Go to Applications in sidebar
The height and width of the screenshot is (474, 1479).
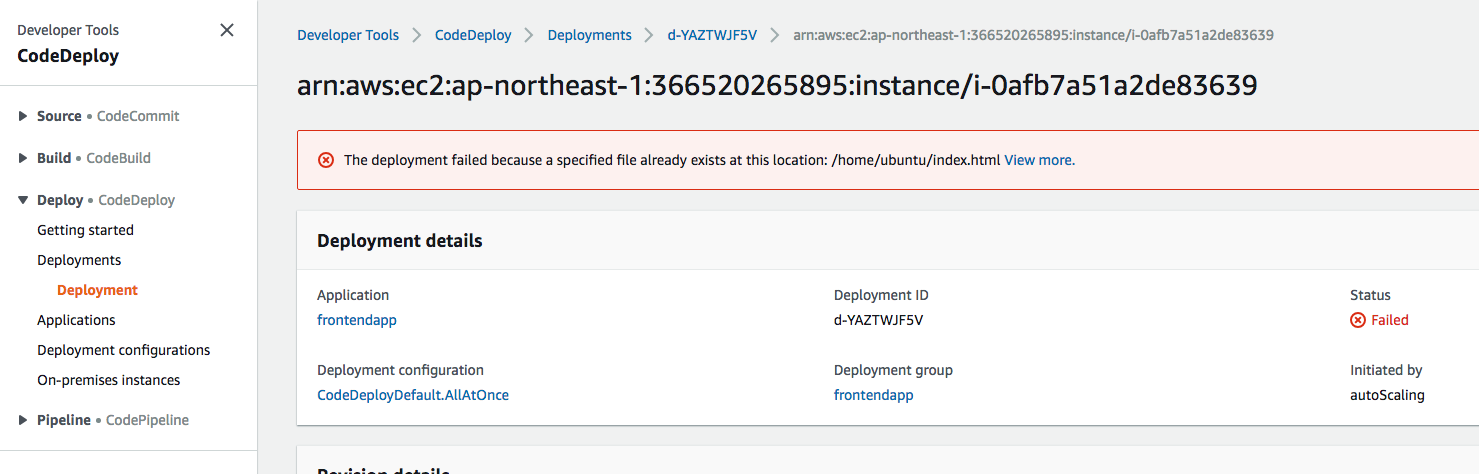[76, 320]
